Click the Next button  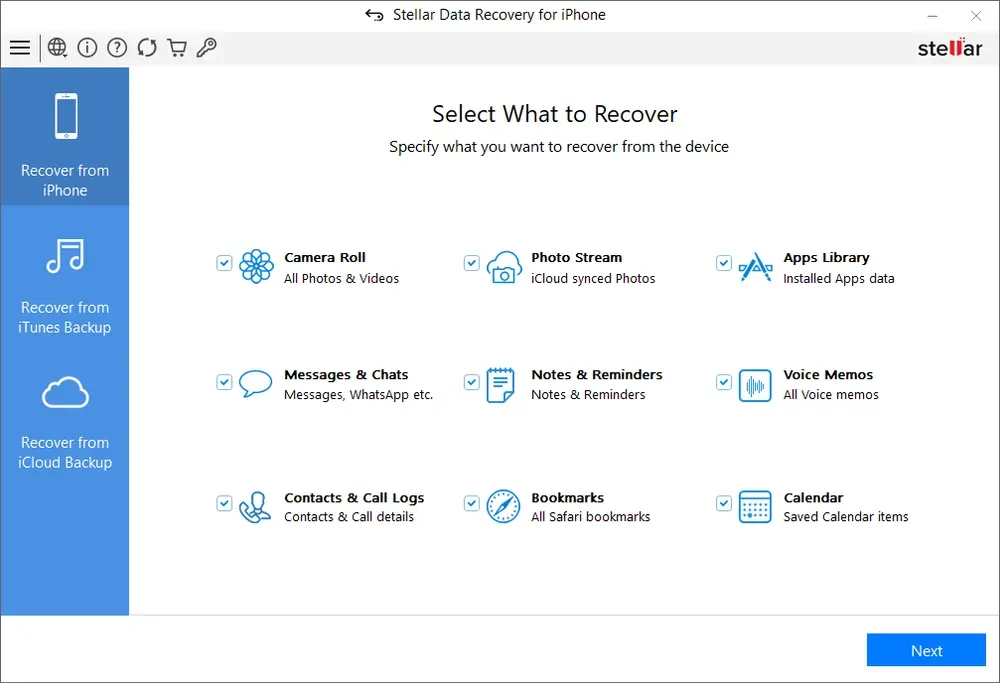pyautogui.click(x=925, y=650)
